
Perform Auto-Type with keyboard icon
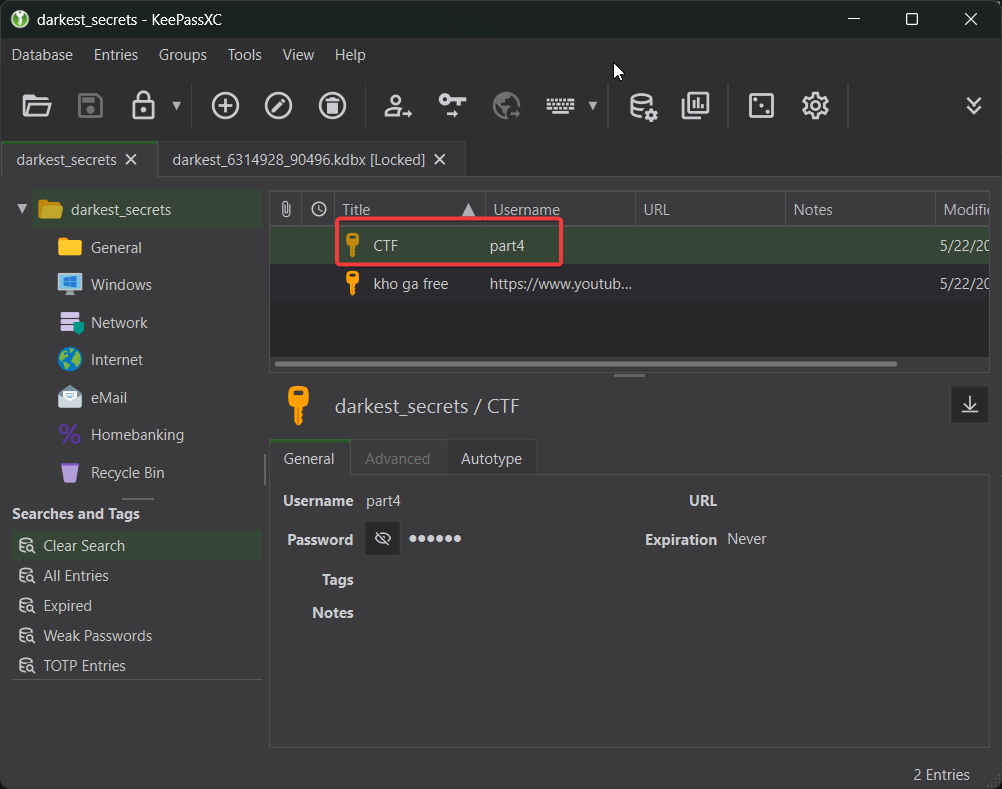pyautogui.click(x=560, y=105)
